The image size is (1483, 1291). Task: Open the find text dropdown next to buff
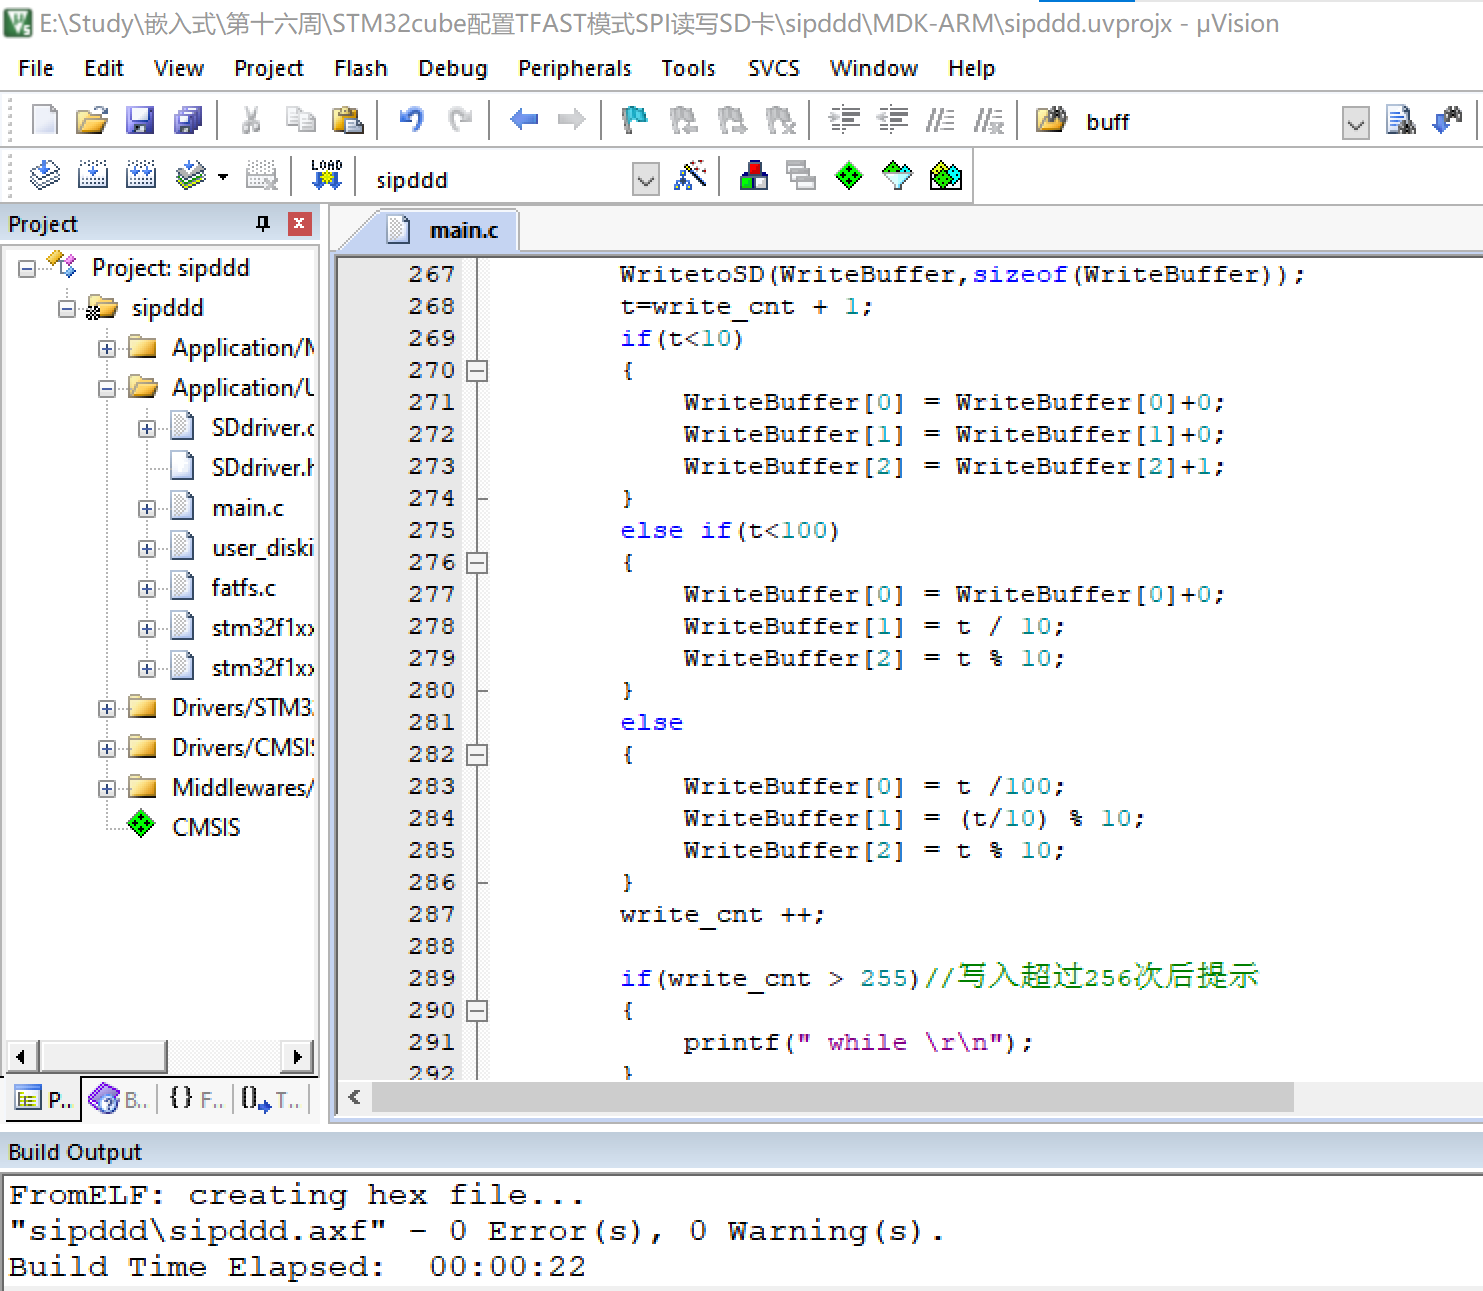point(1355,123)
